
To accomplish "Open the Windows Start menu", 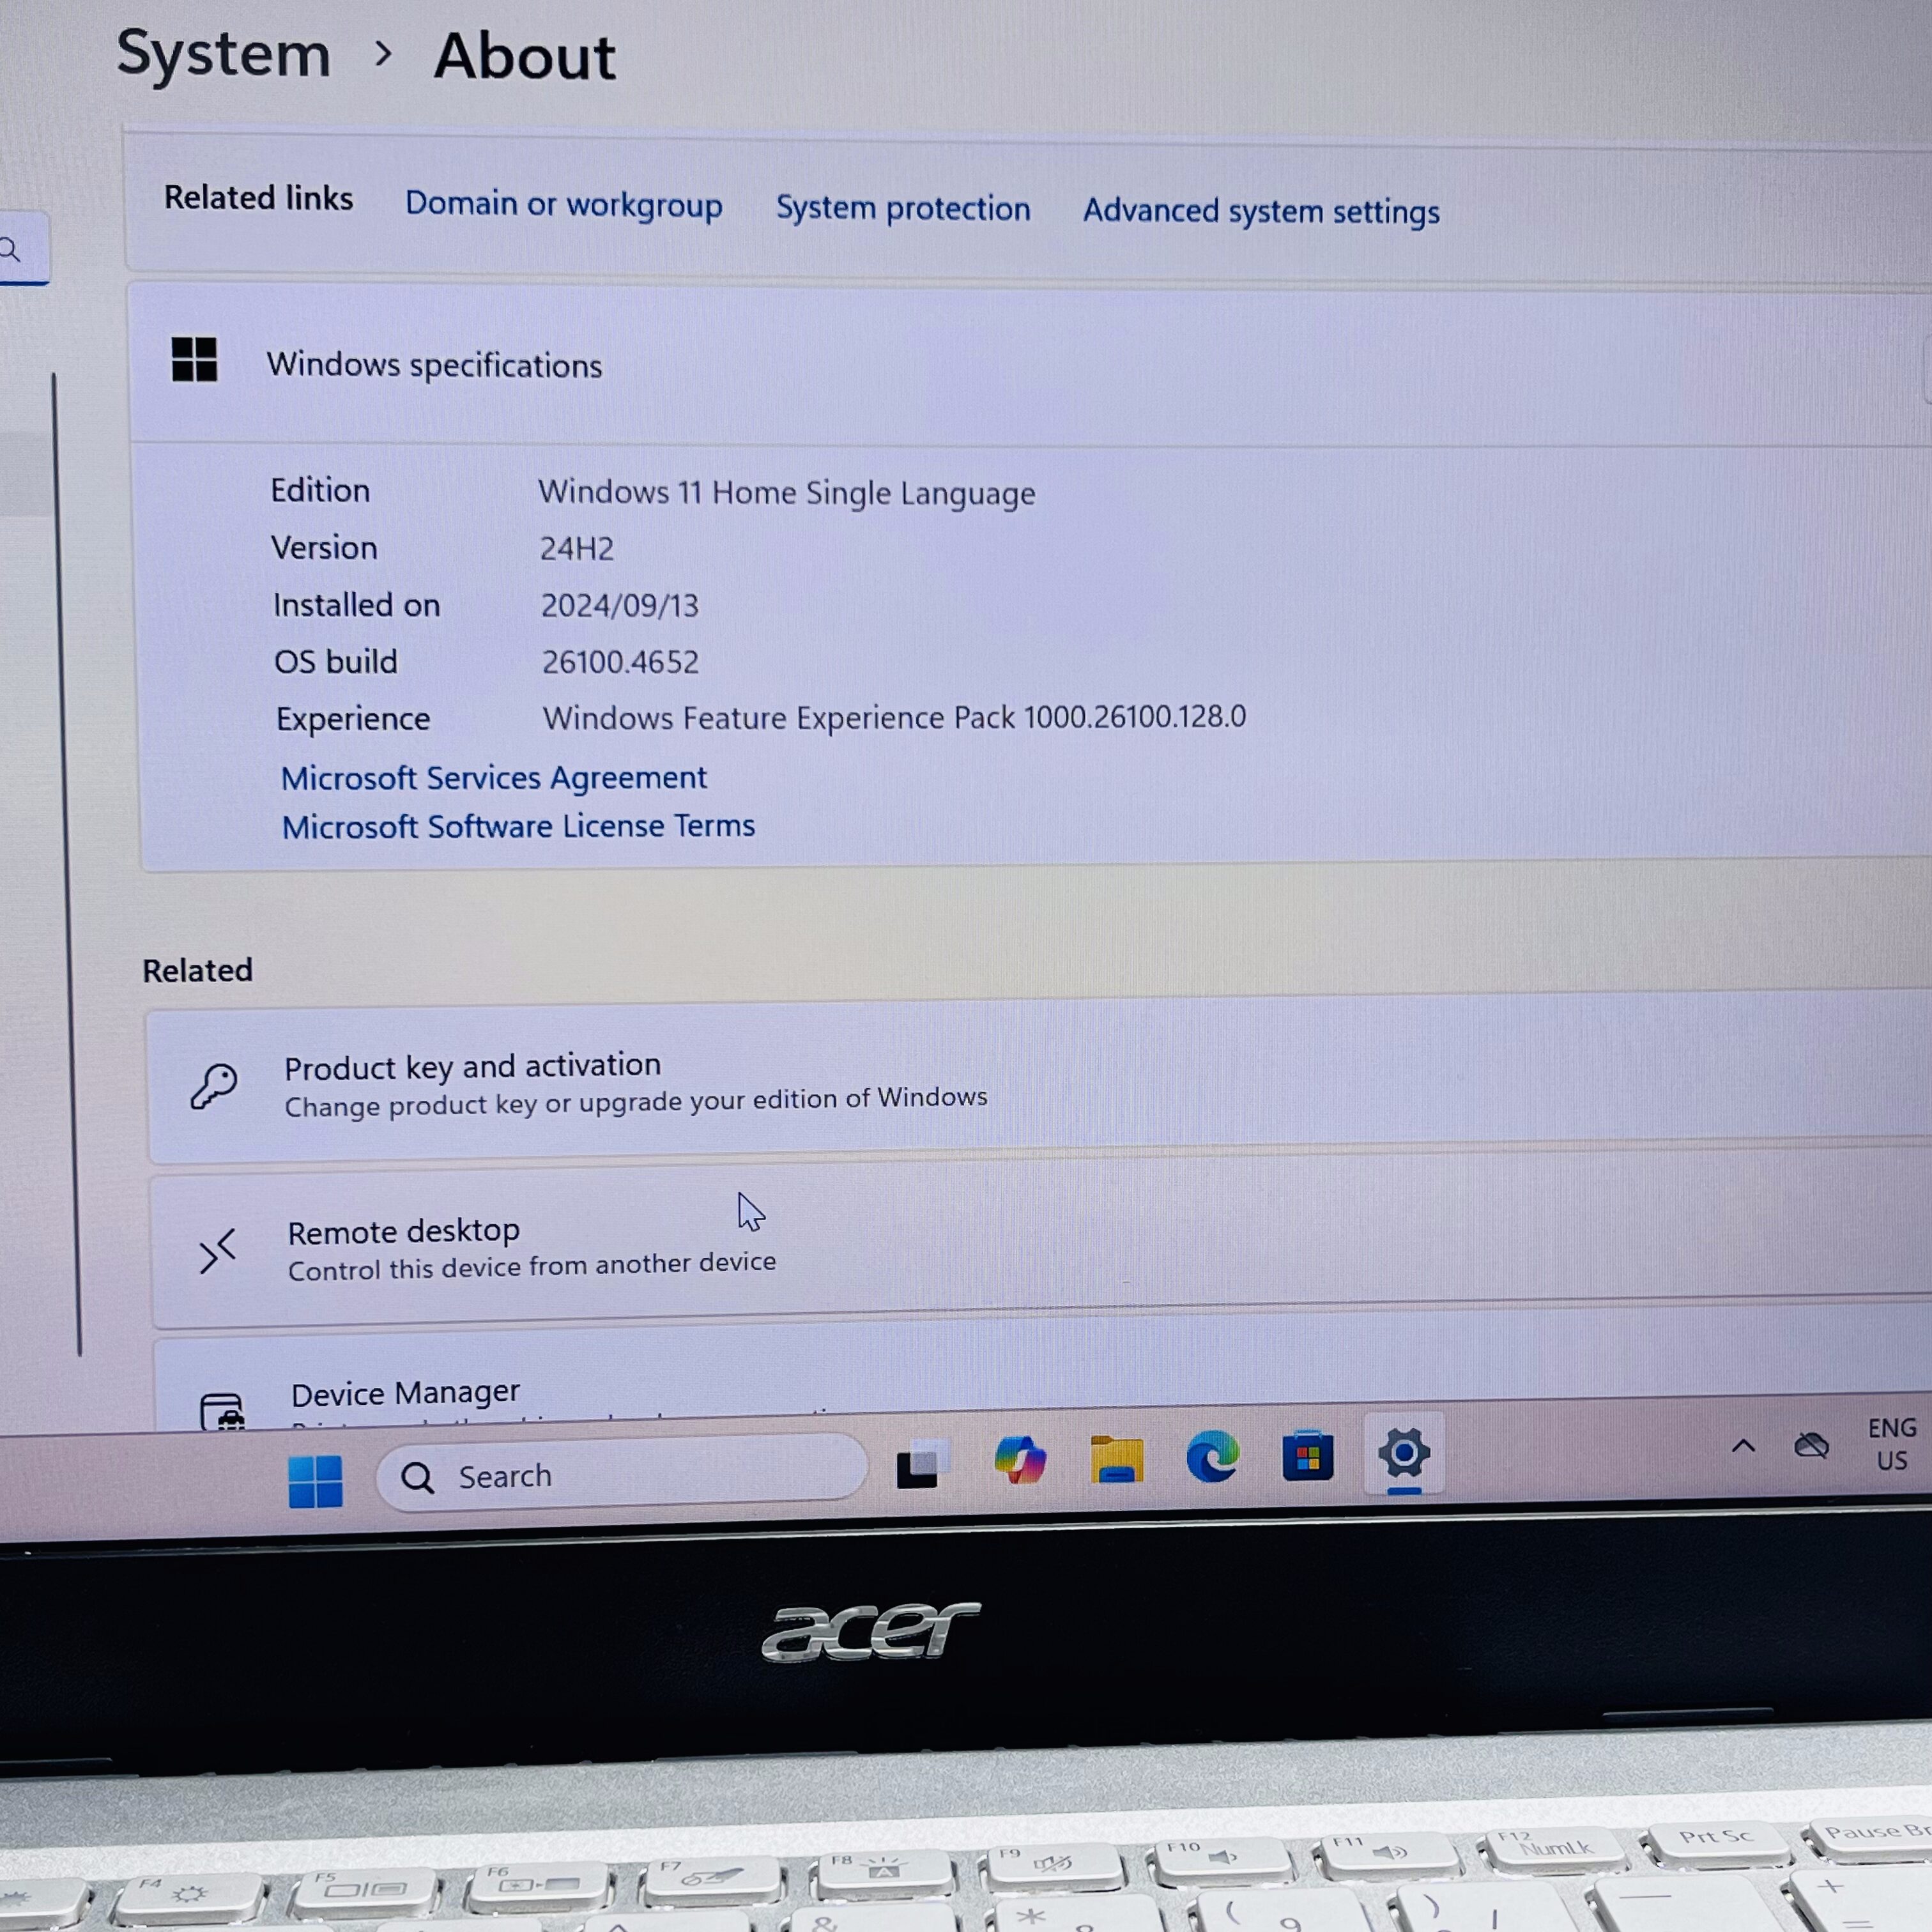I will pos(315,1480).
